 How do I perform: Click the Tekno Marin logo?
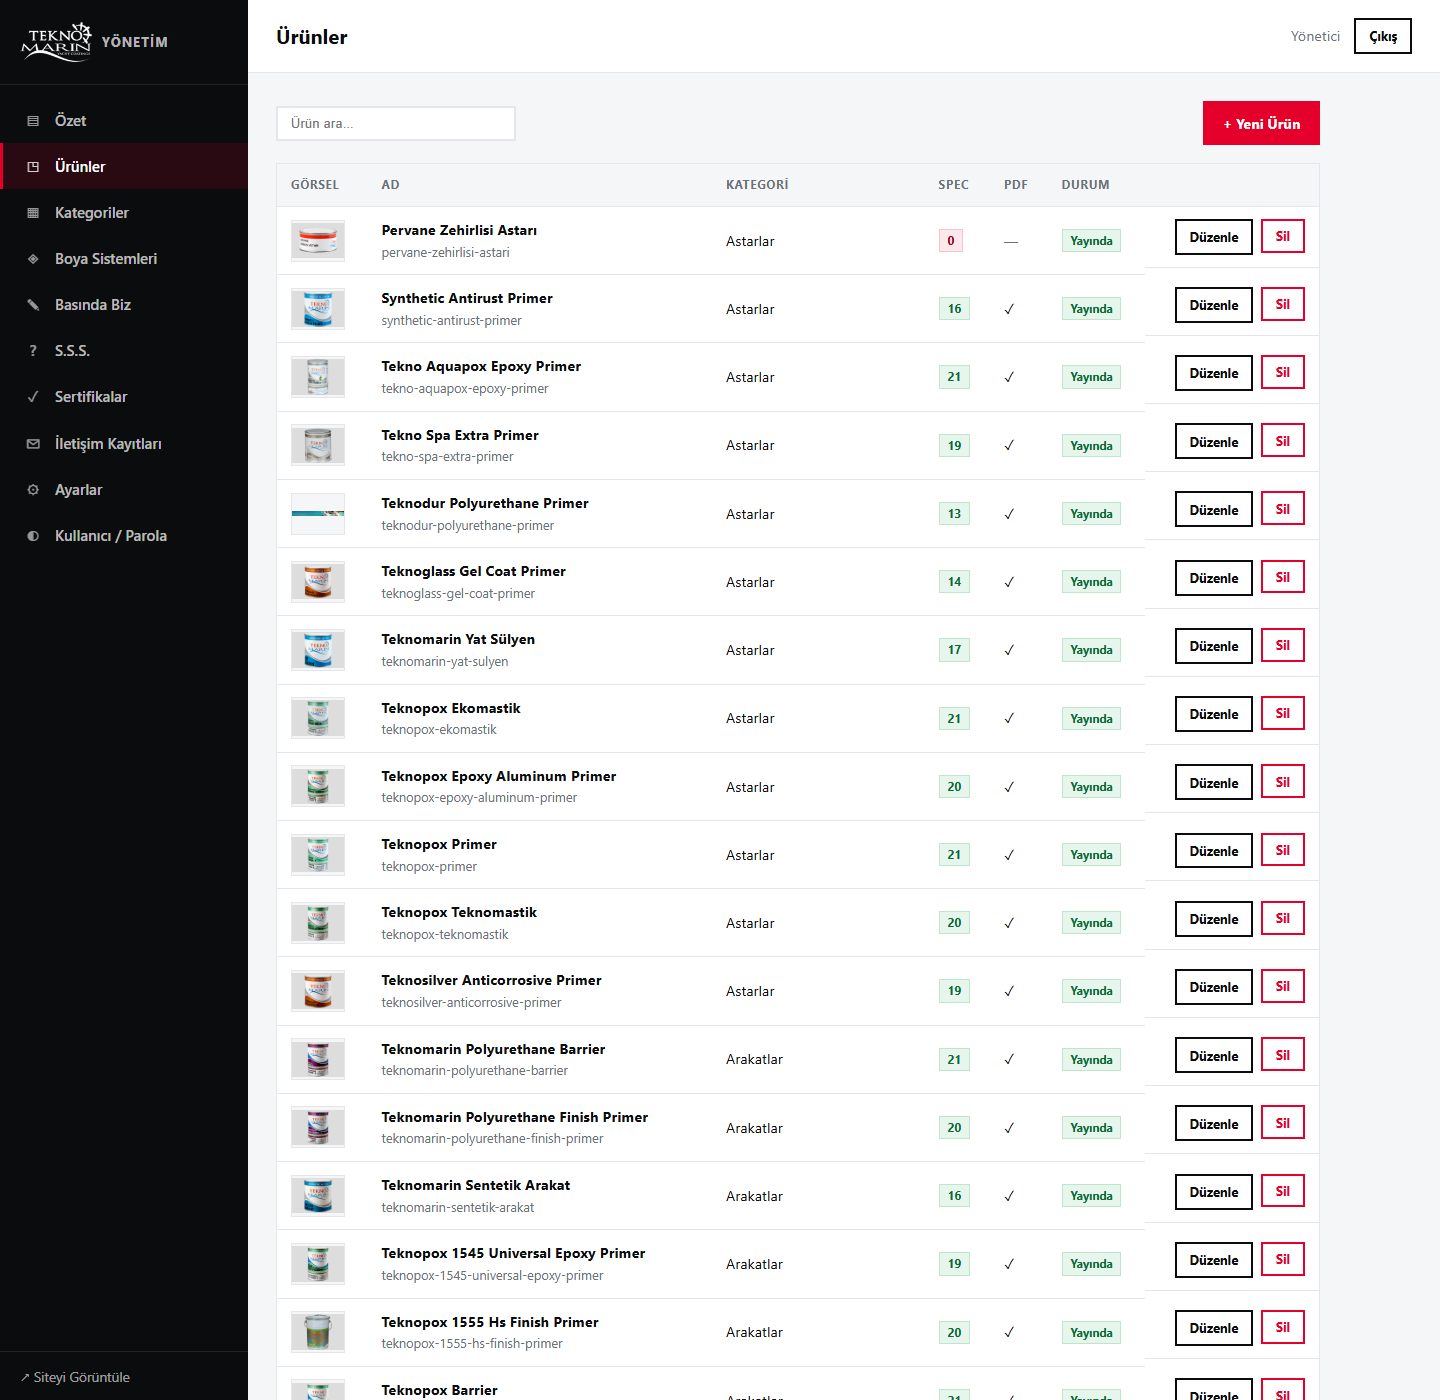coord(56,42)
